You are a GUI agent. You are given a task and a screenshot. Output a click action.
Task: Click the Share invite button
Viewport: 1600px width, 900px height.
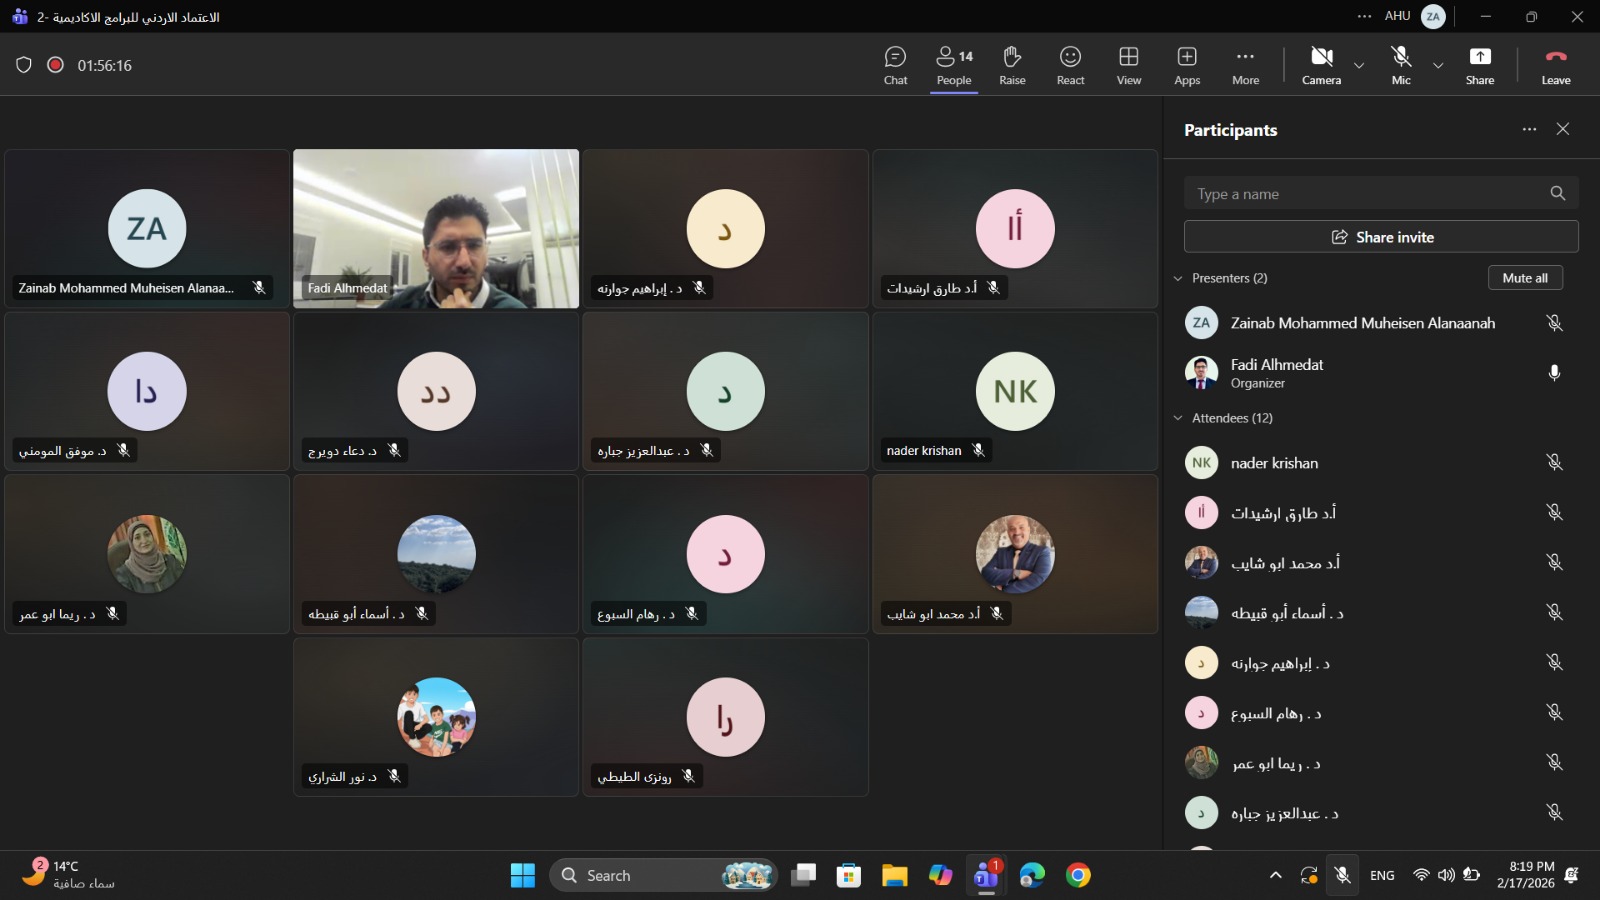(1381, 237)
